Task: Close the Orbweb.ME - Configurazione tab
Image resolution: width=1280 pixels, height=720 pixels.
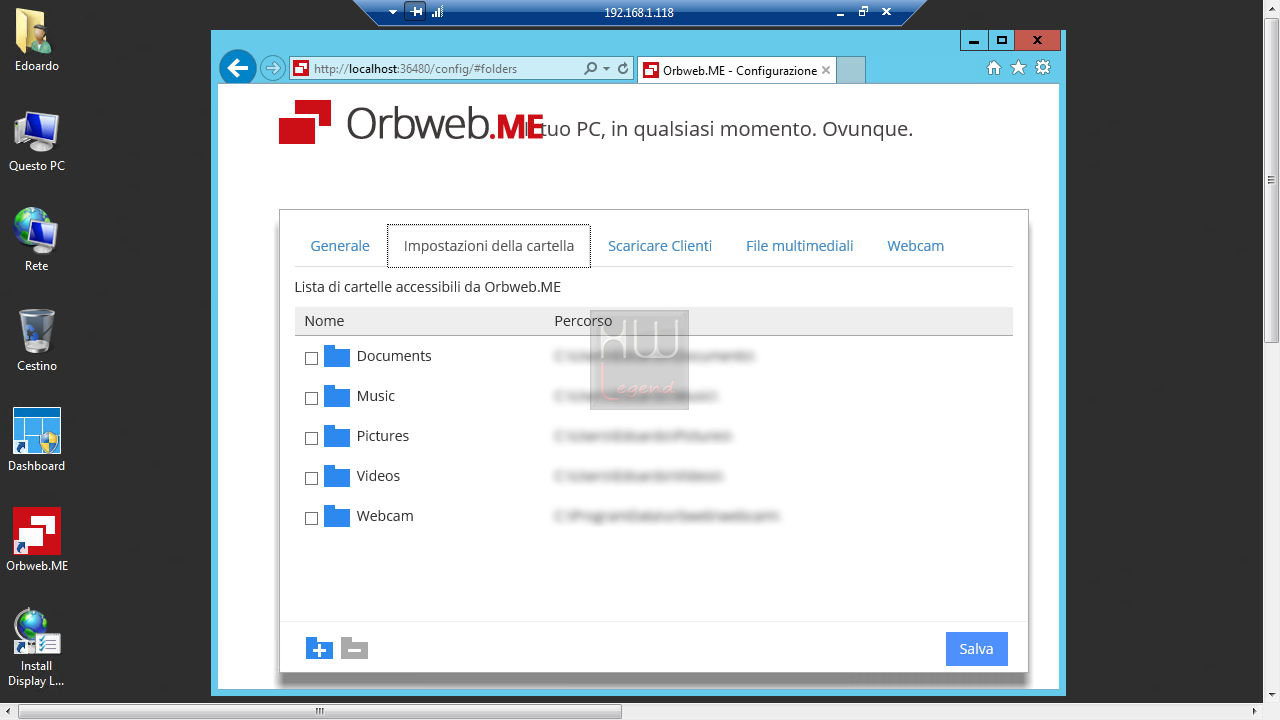Action: [x=826, y=71]
